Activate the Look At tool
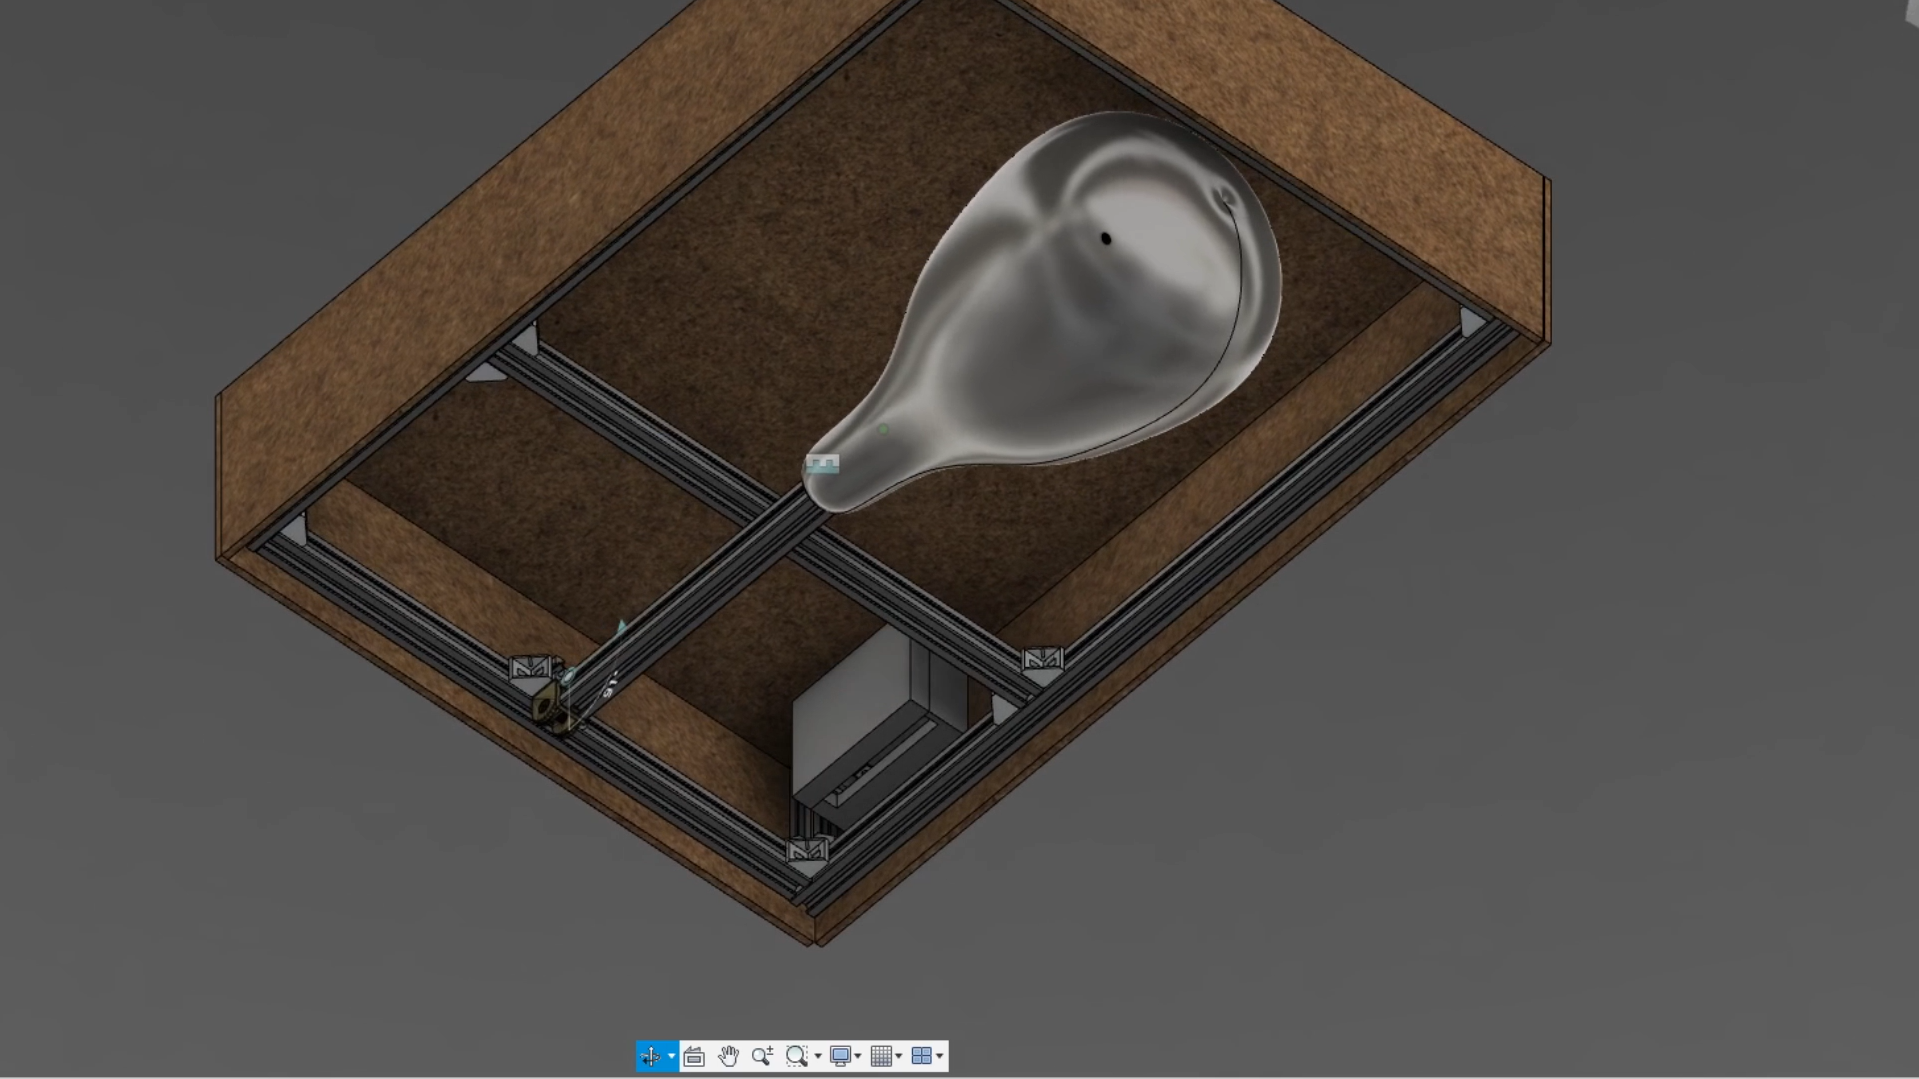This screenshot has width=1919, height=1079. tap(694, 1056)
